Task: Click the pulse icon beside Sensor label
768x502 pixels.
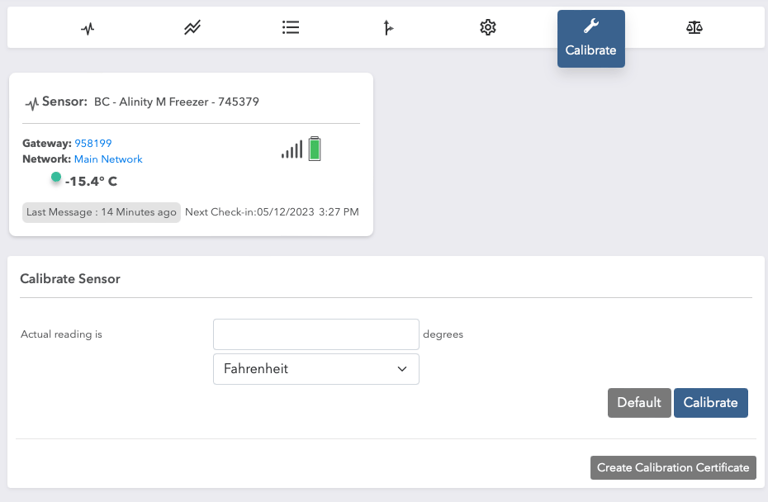Action: (x=32, y=103)
